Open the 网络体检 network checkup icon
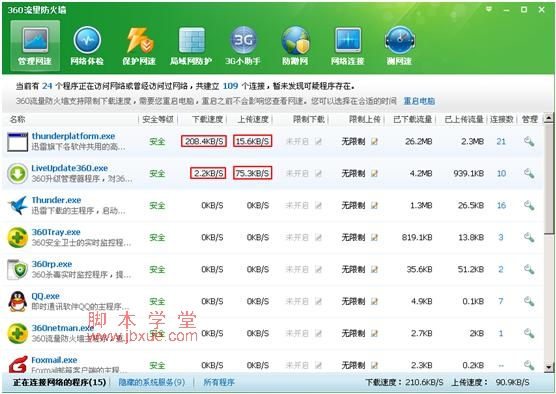The width and height of the screenshot is (556, 394). click(87, 40)
